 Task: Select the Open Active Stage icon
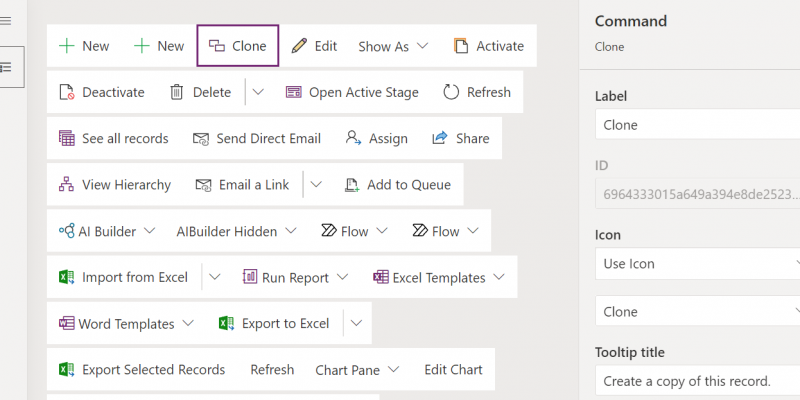click(293, 92)
